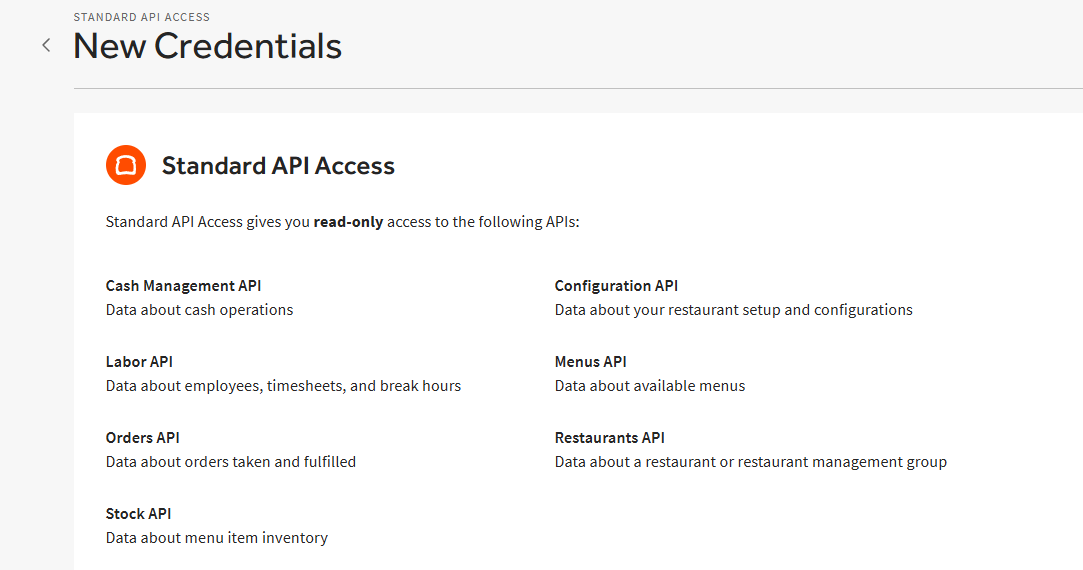
Task: Select the 'Menus API' heading
Action: click(591, 362)
